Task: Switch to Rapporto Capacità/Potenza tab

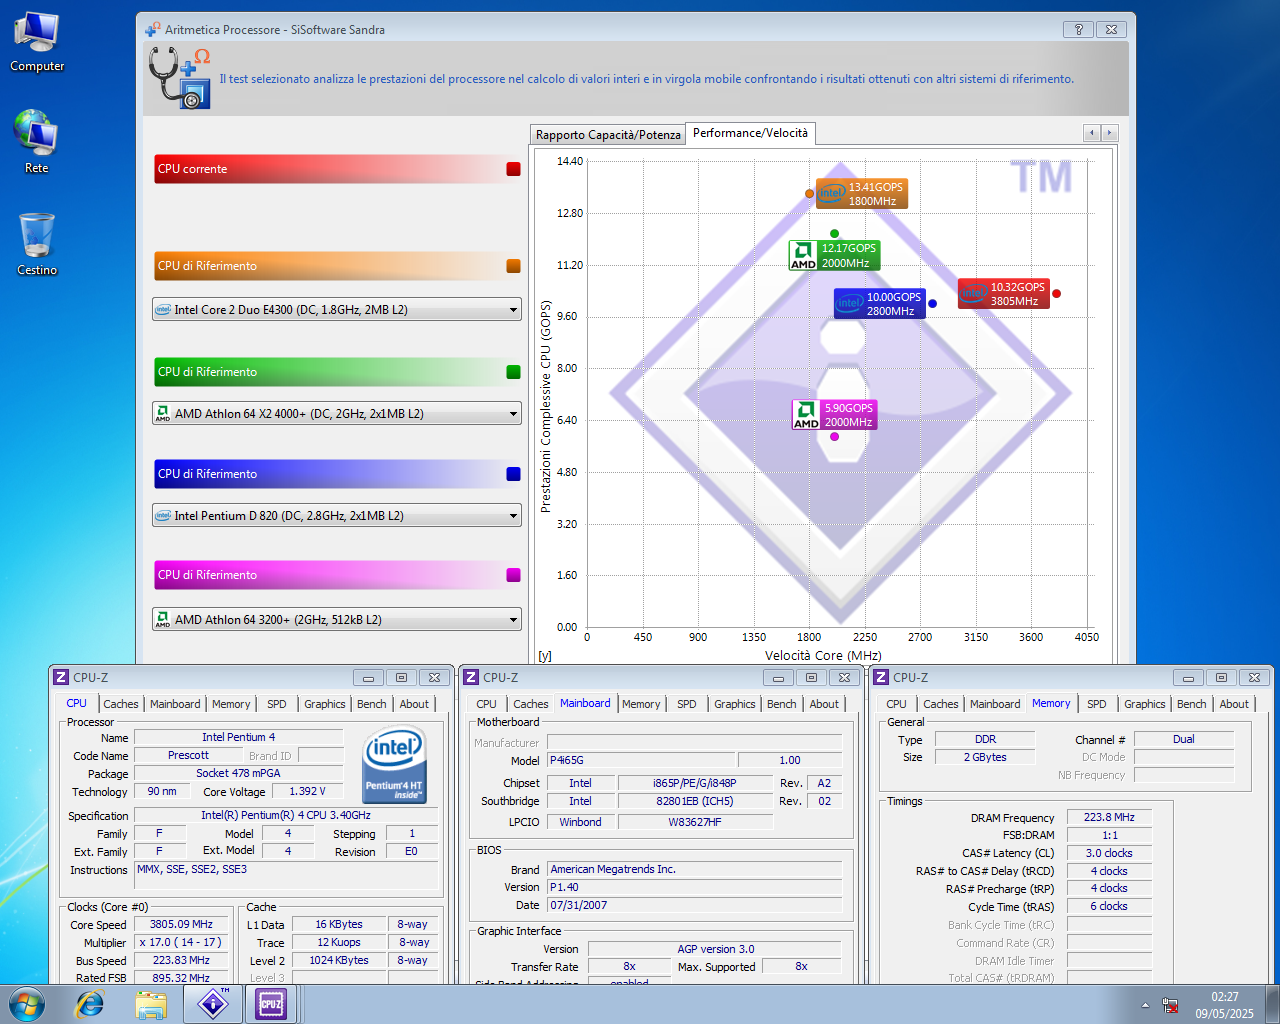Action: coord(608,135)
